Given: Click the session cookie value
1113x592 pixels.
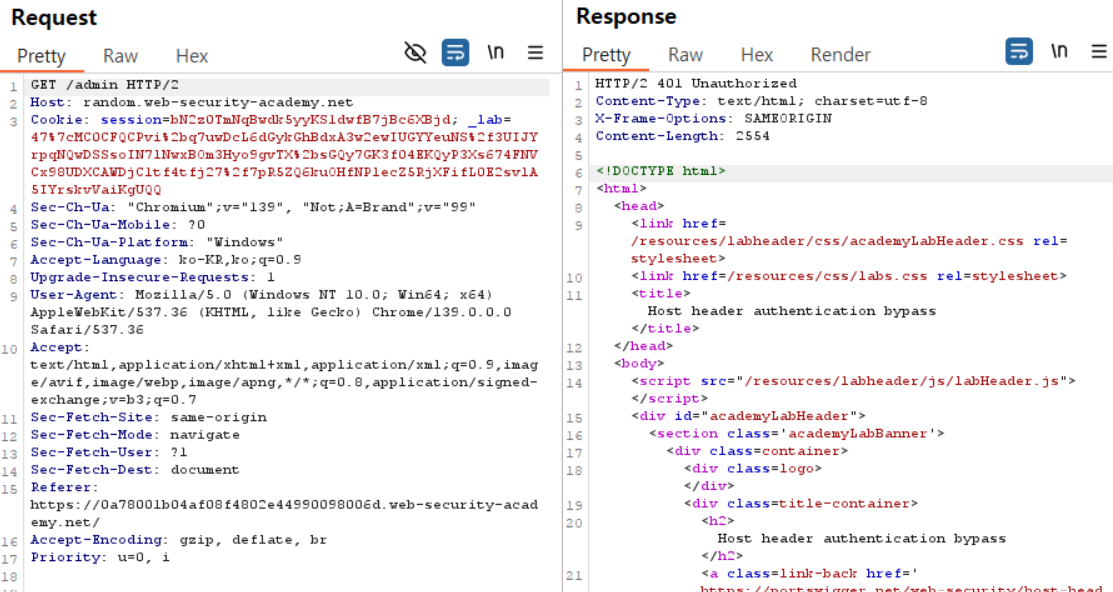Looking at the screenshot, I should (311, 120).
